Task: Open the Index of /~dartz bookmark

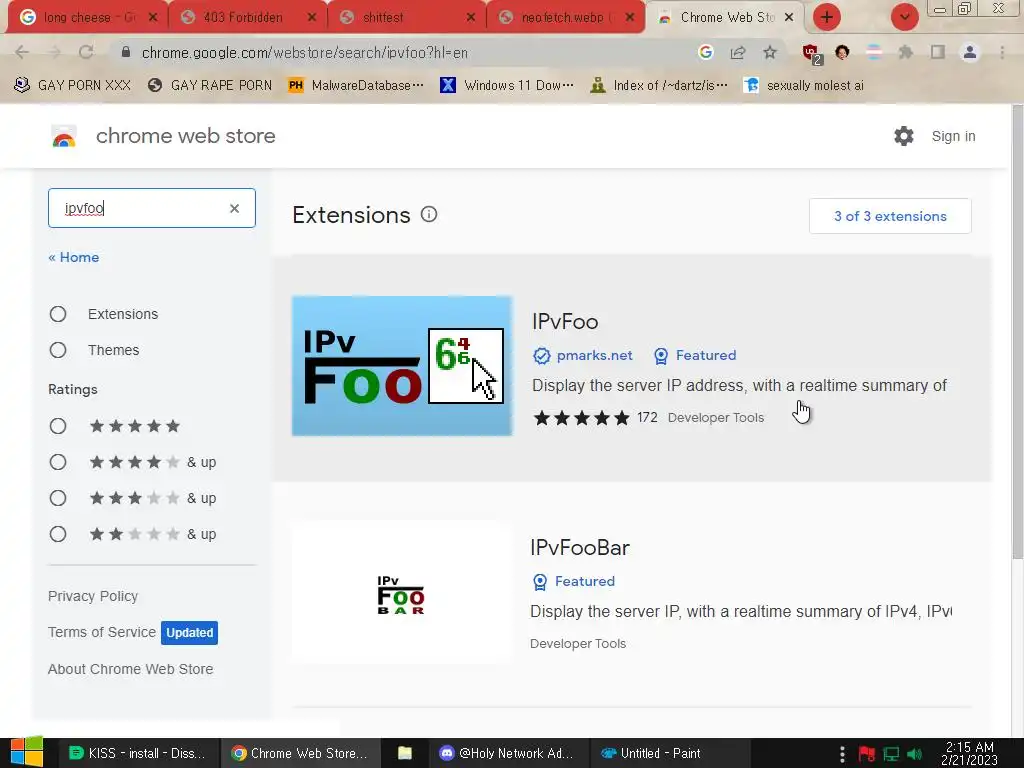Action: pos(658,86)
